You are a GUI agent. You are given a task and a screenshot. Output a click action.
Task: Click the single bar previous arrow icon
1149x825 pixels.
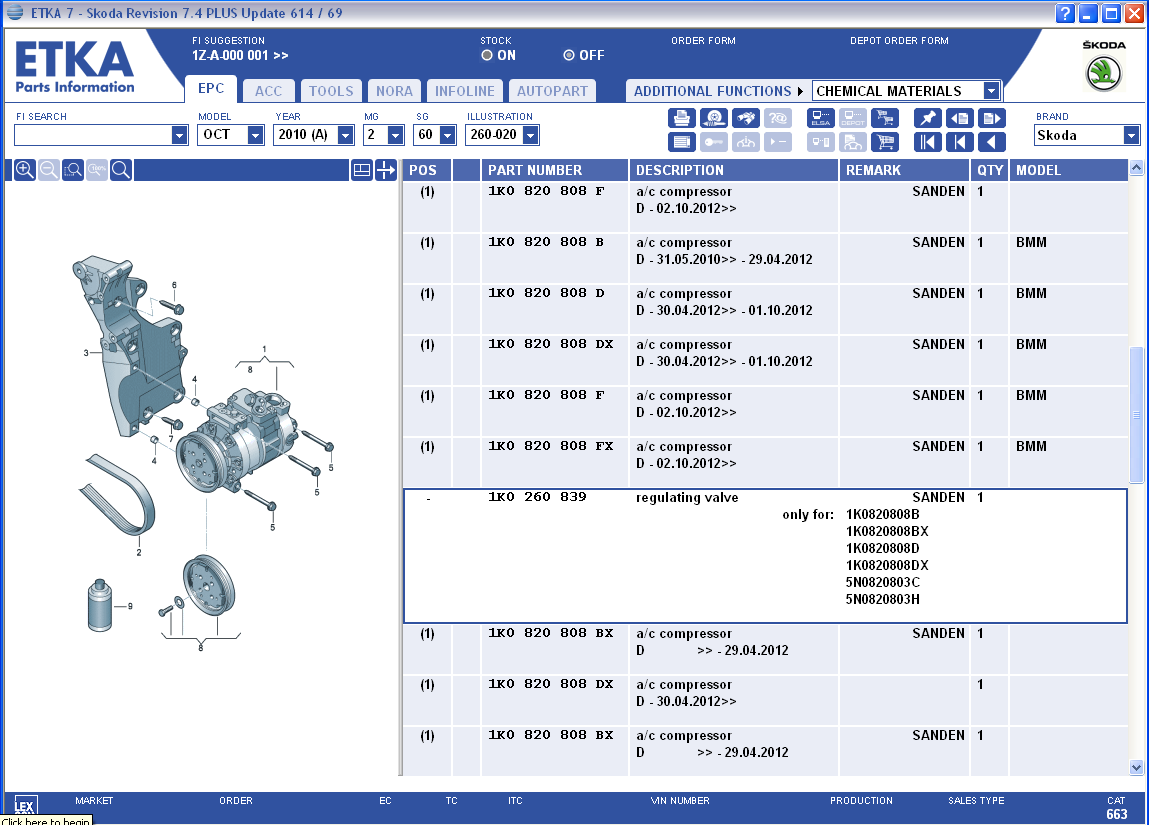point(960,142)
